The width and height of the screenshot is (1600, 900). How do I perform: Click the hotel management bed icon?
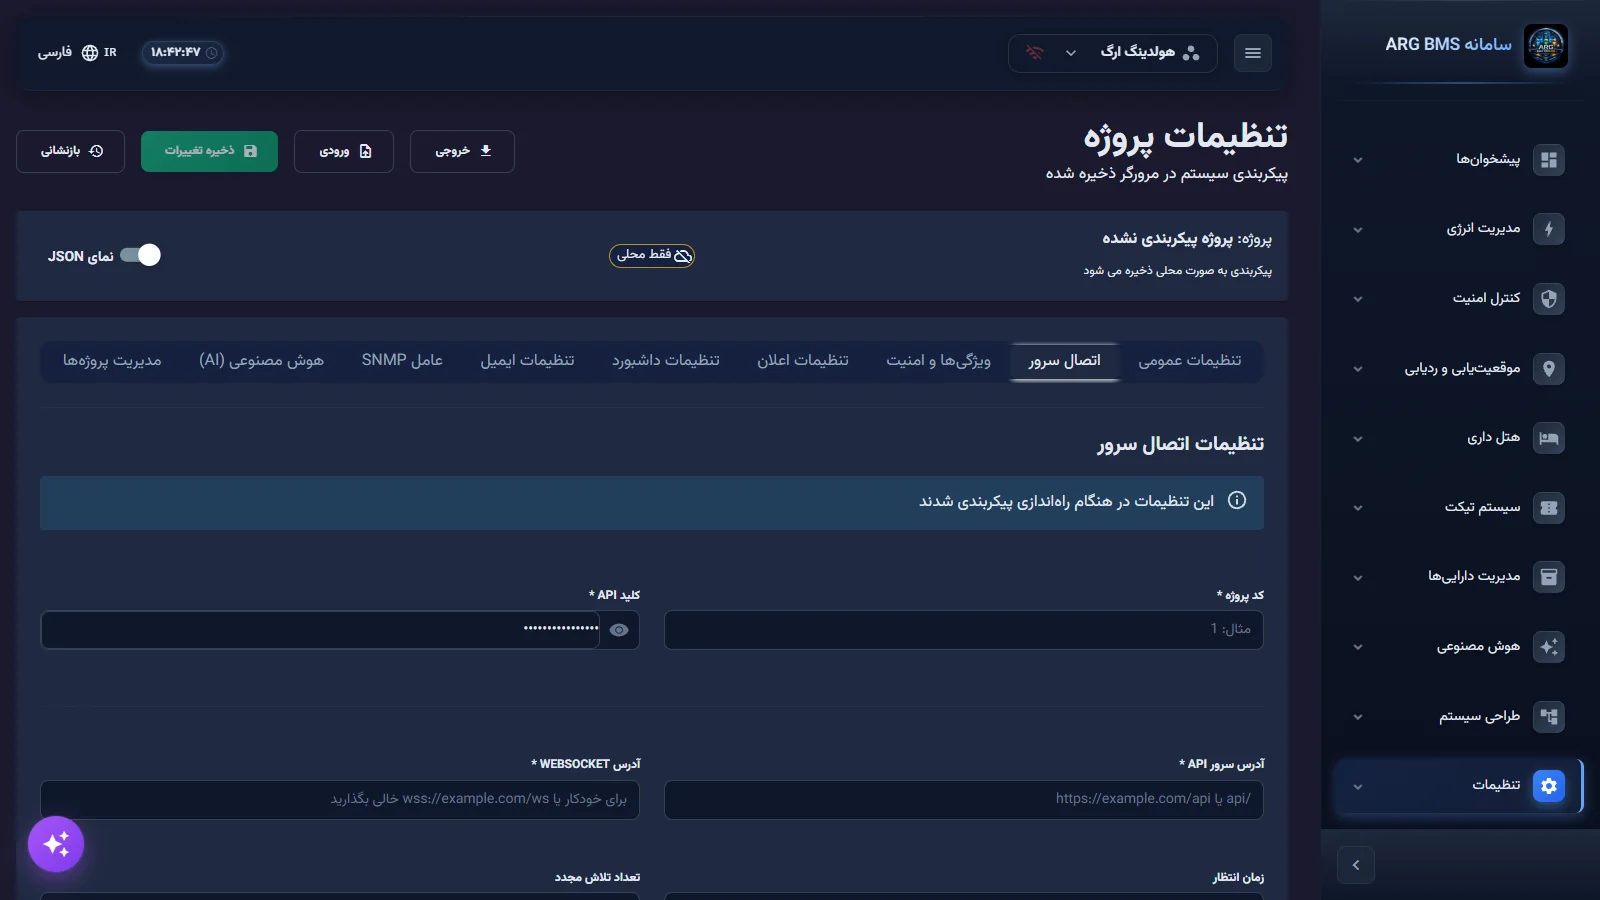click(x=1549, y=438)
